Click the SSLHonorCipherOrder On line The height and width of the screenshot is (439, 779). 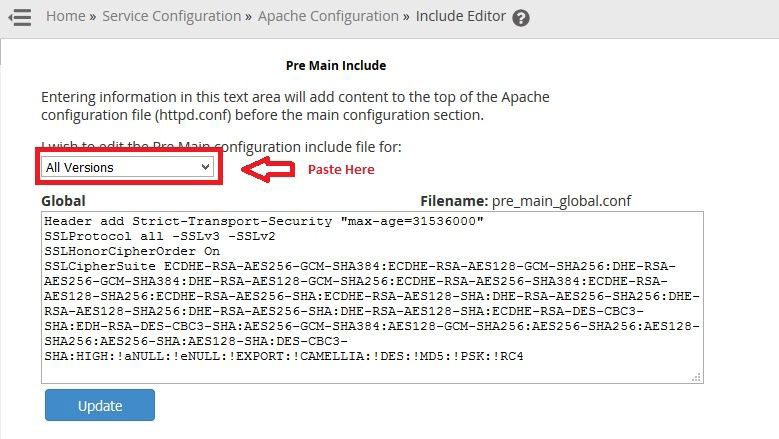(132, 251)
